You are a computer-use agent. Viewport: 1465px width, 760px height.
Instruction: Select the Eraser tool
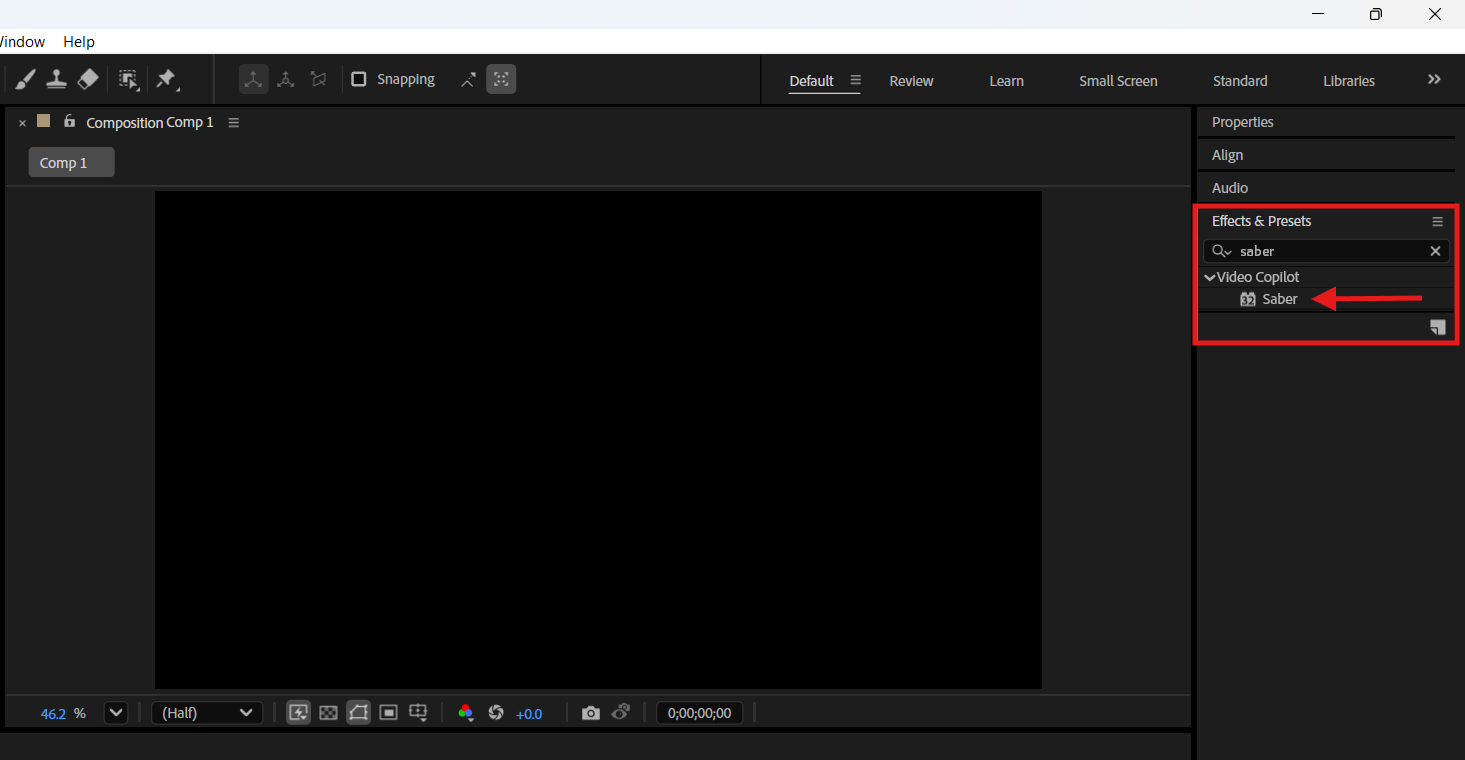click(x=88, y=79)
